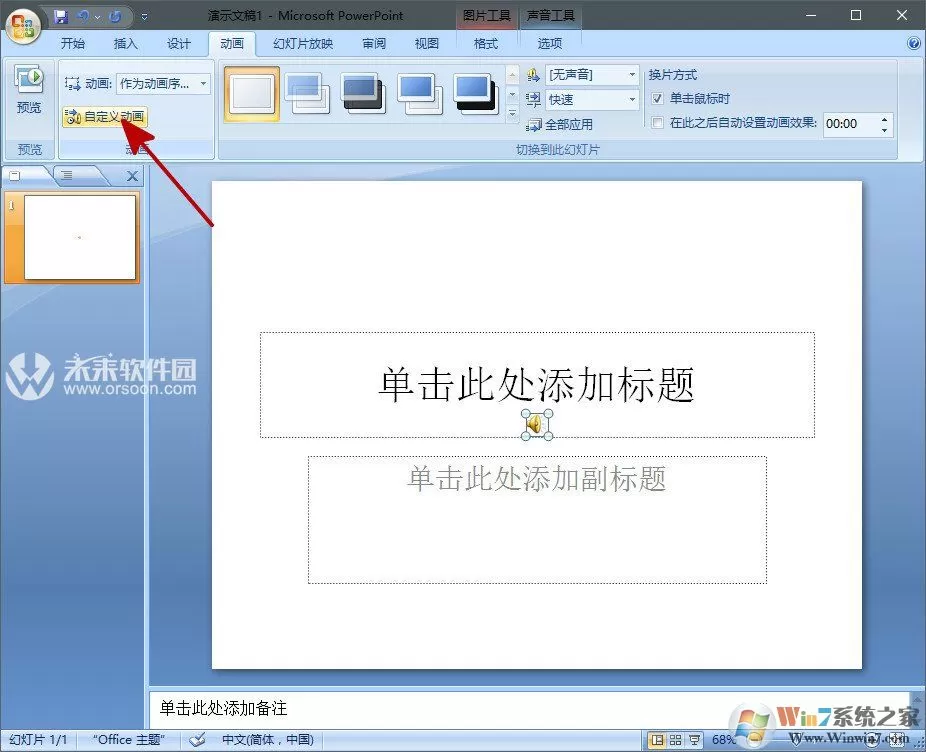
Task: Increase the auto-advance time spinner
Action: click(884, 119)
